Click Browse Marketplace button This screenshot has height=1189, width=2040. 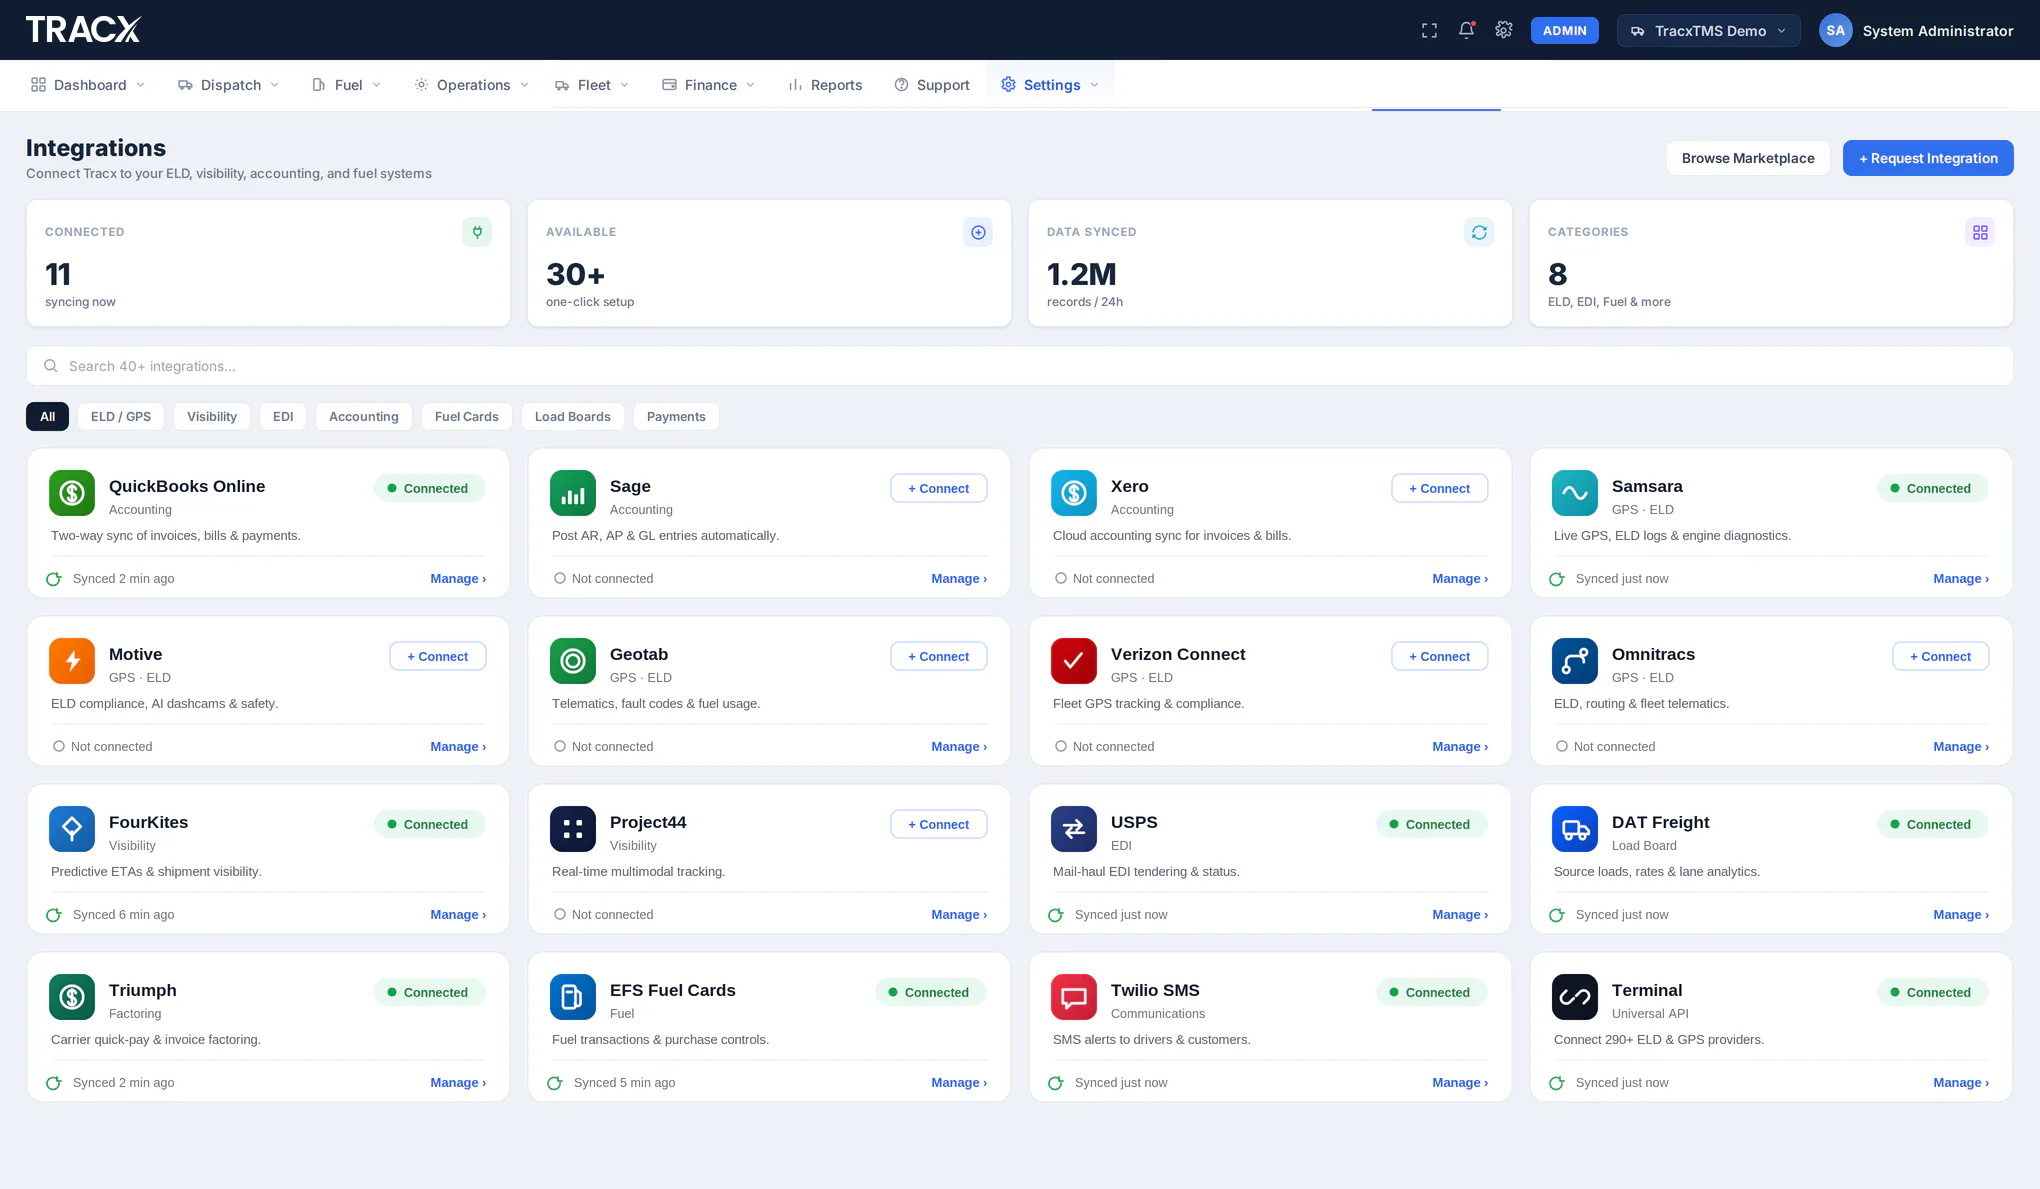[1748, 158]
